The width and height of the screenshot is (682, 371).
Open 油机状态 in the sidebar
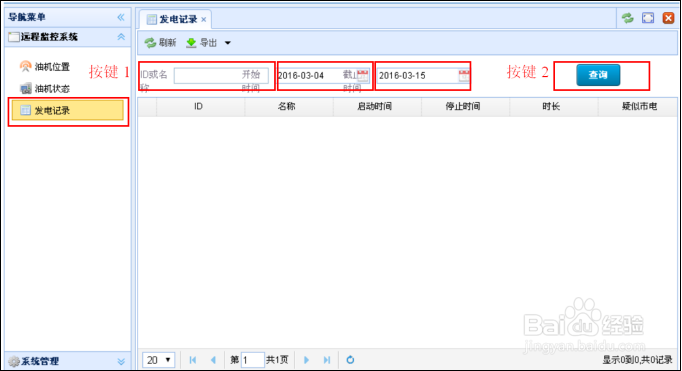(45, 89)
